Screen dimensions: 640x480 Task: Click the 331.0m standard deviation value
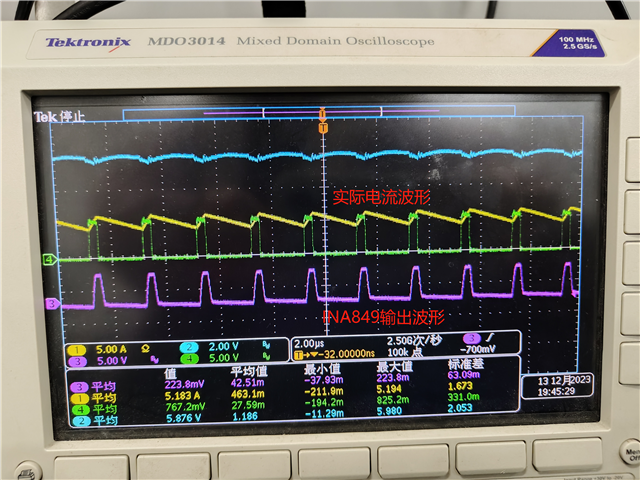click(x=464, y=397)
